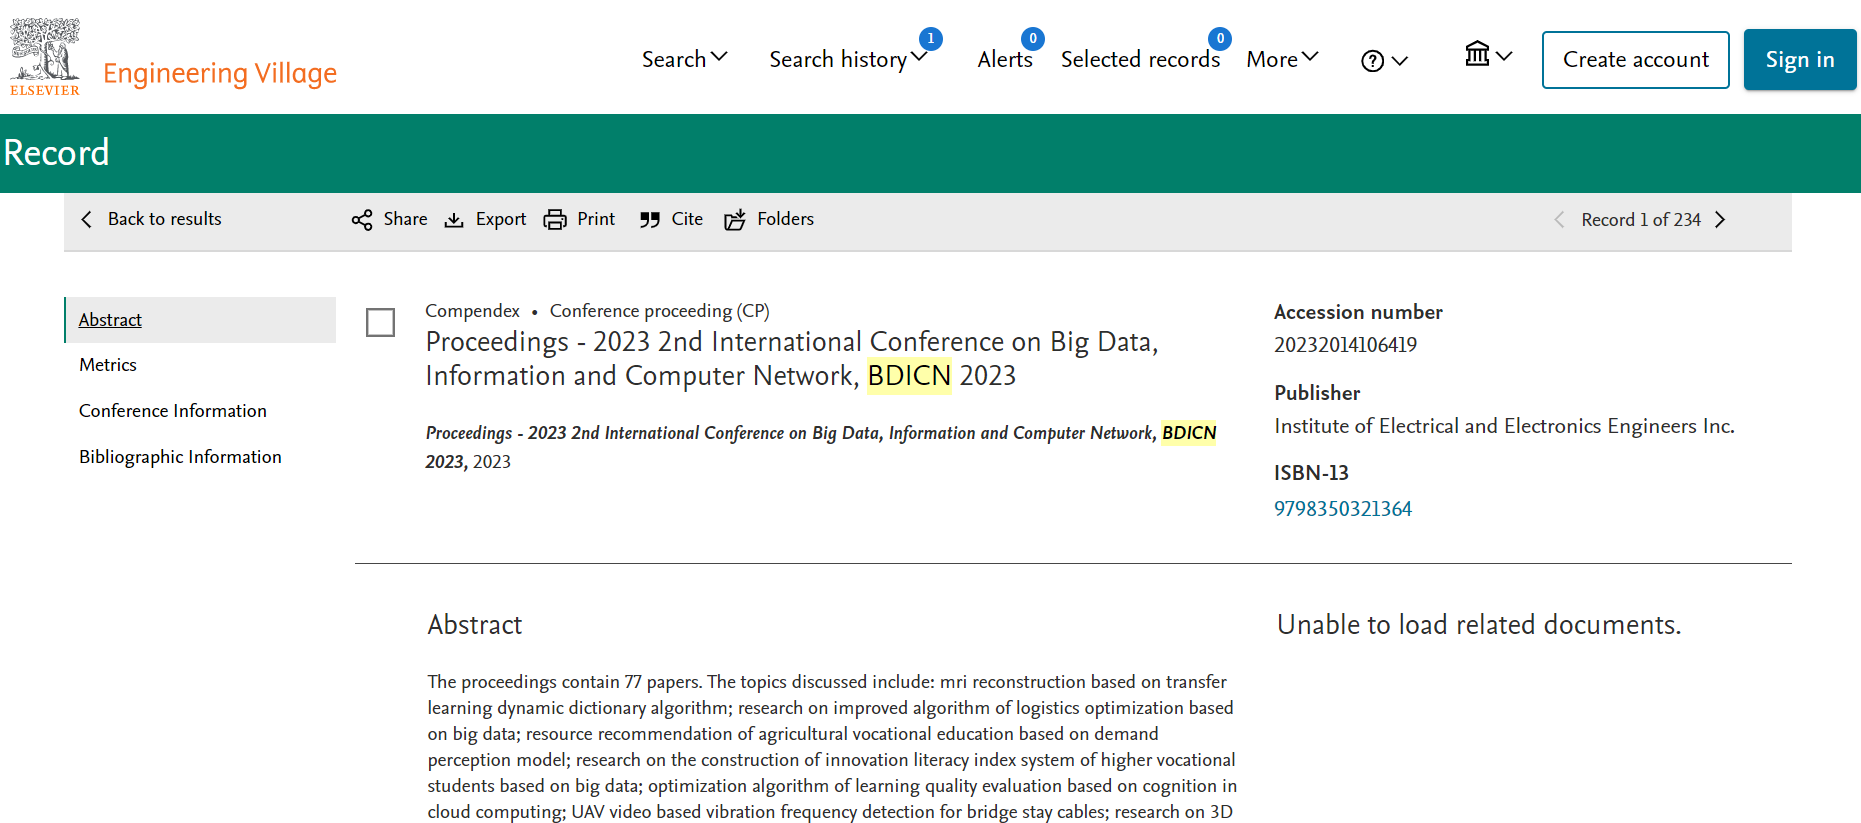Screen dimensions: 1861x823
Task: Expand the More menu
Action: 1282,60
